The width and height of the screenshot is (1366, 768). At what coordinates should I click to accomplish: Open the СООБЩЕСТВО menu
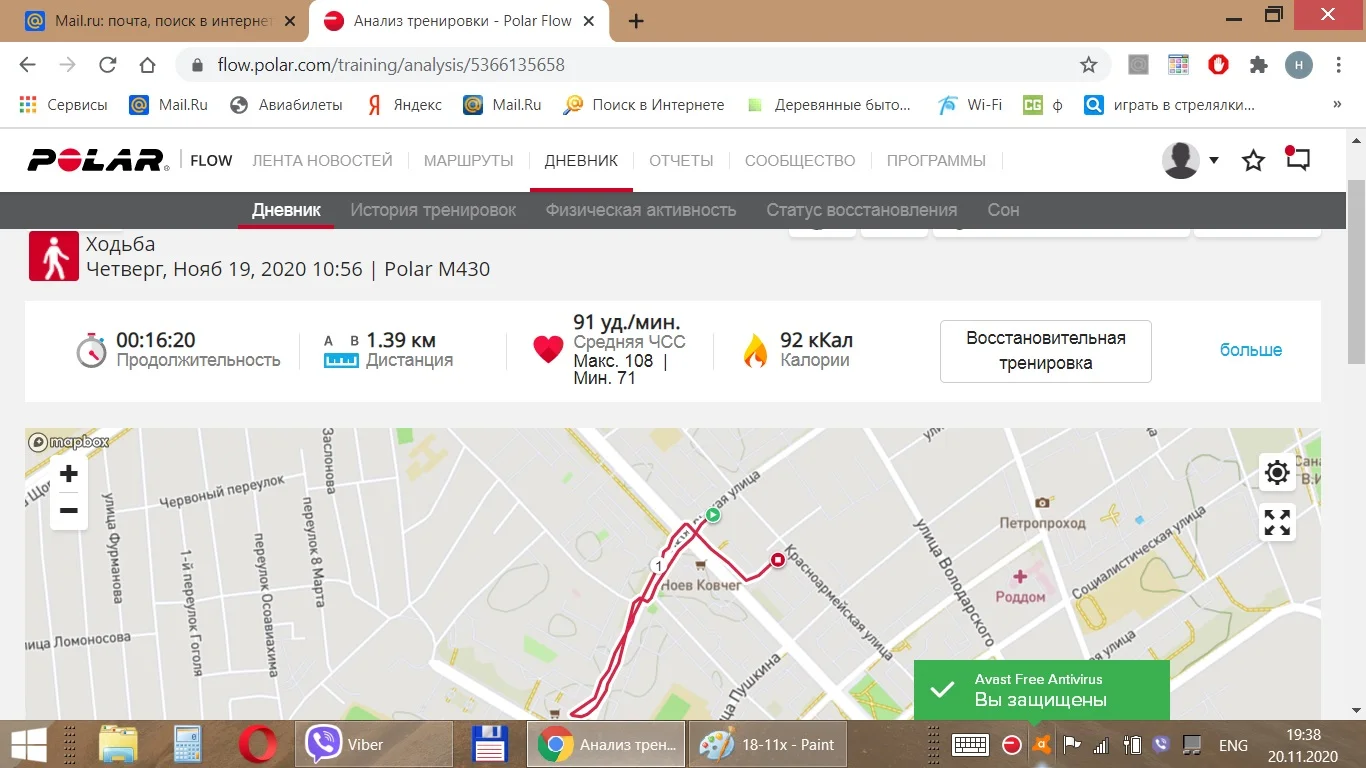click(x=800, y=160)
